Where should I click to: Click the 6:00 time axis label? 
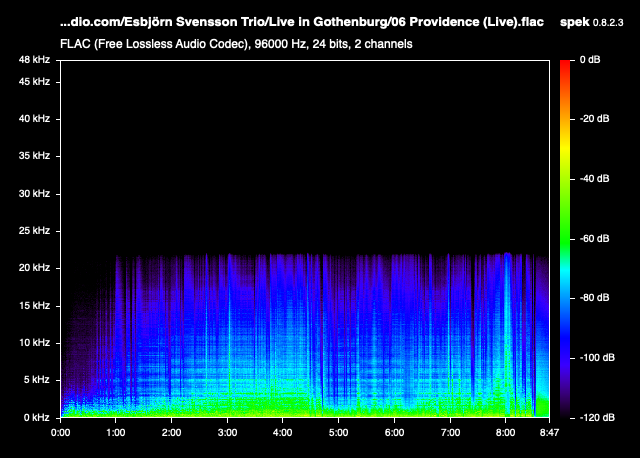(394, 433)
